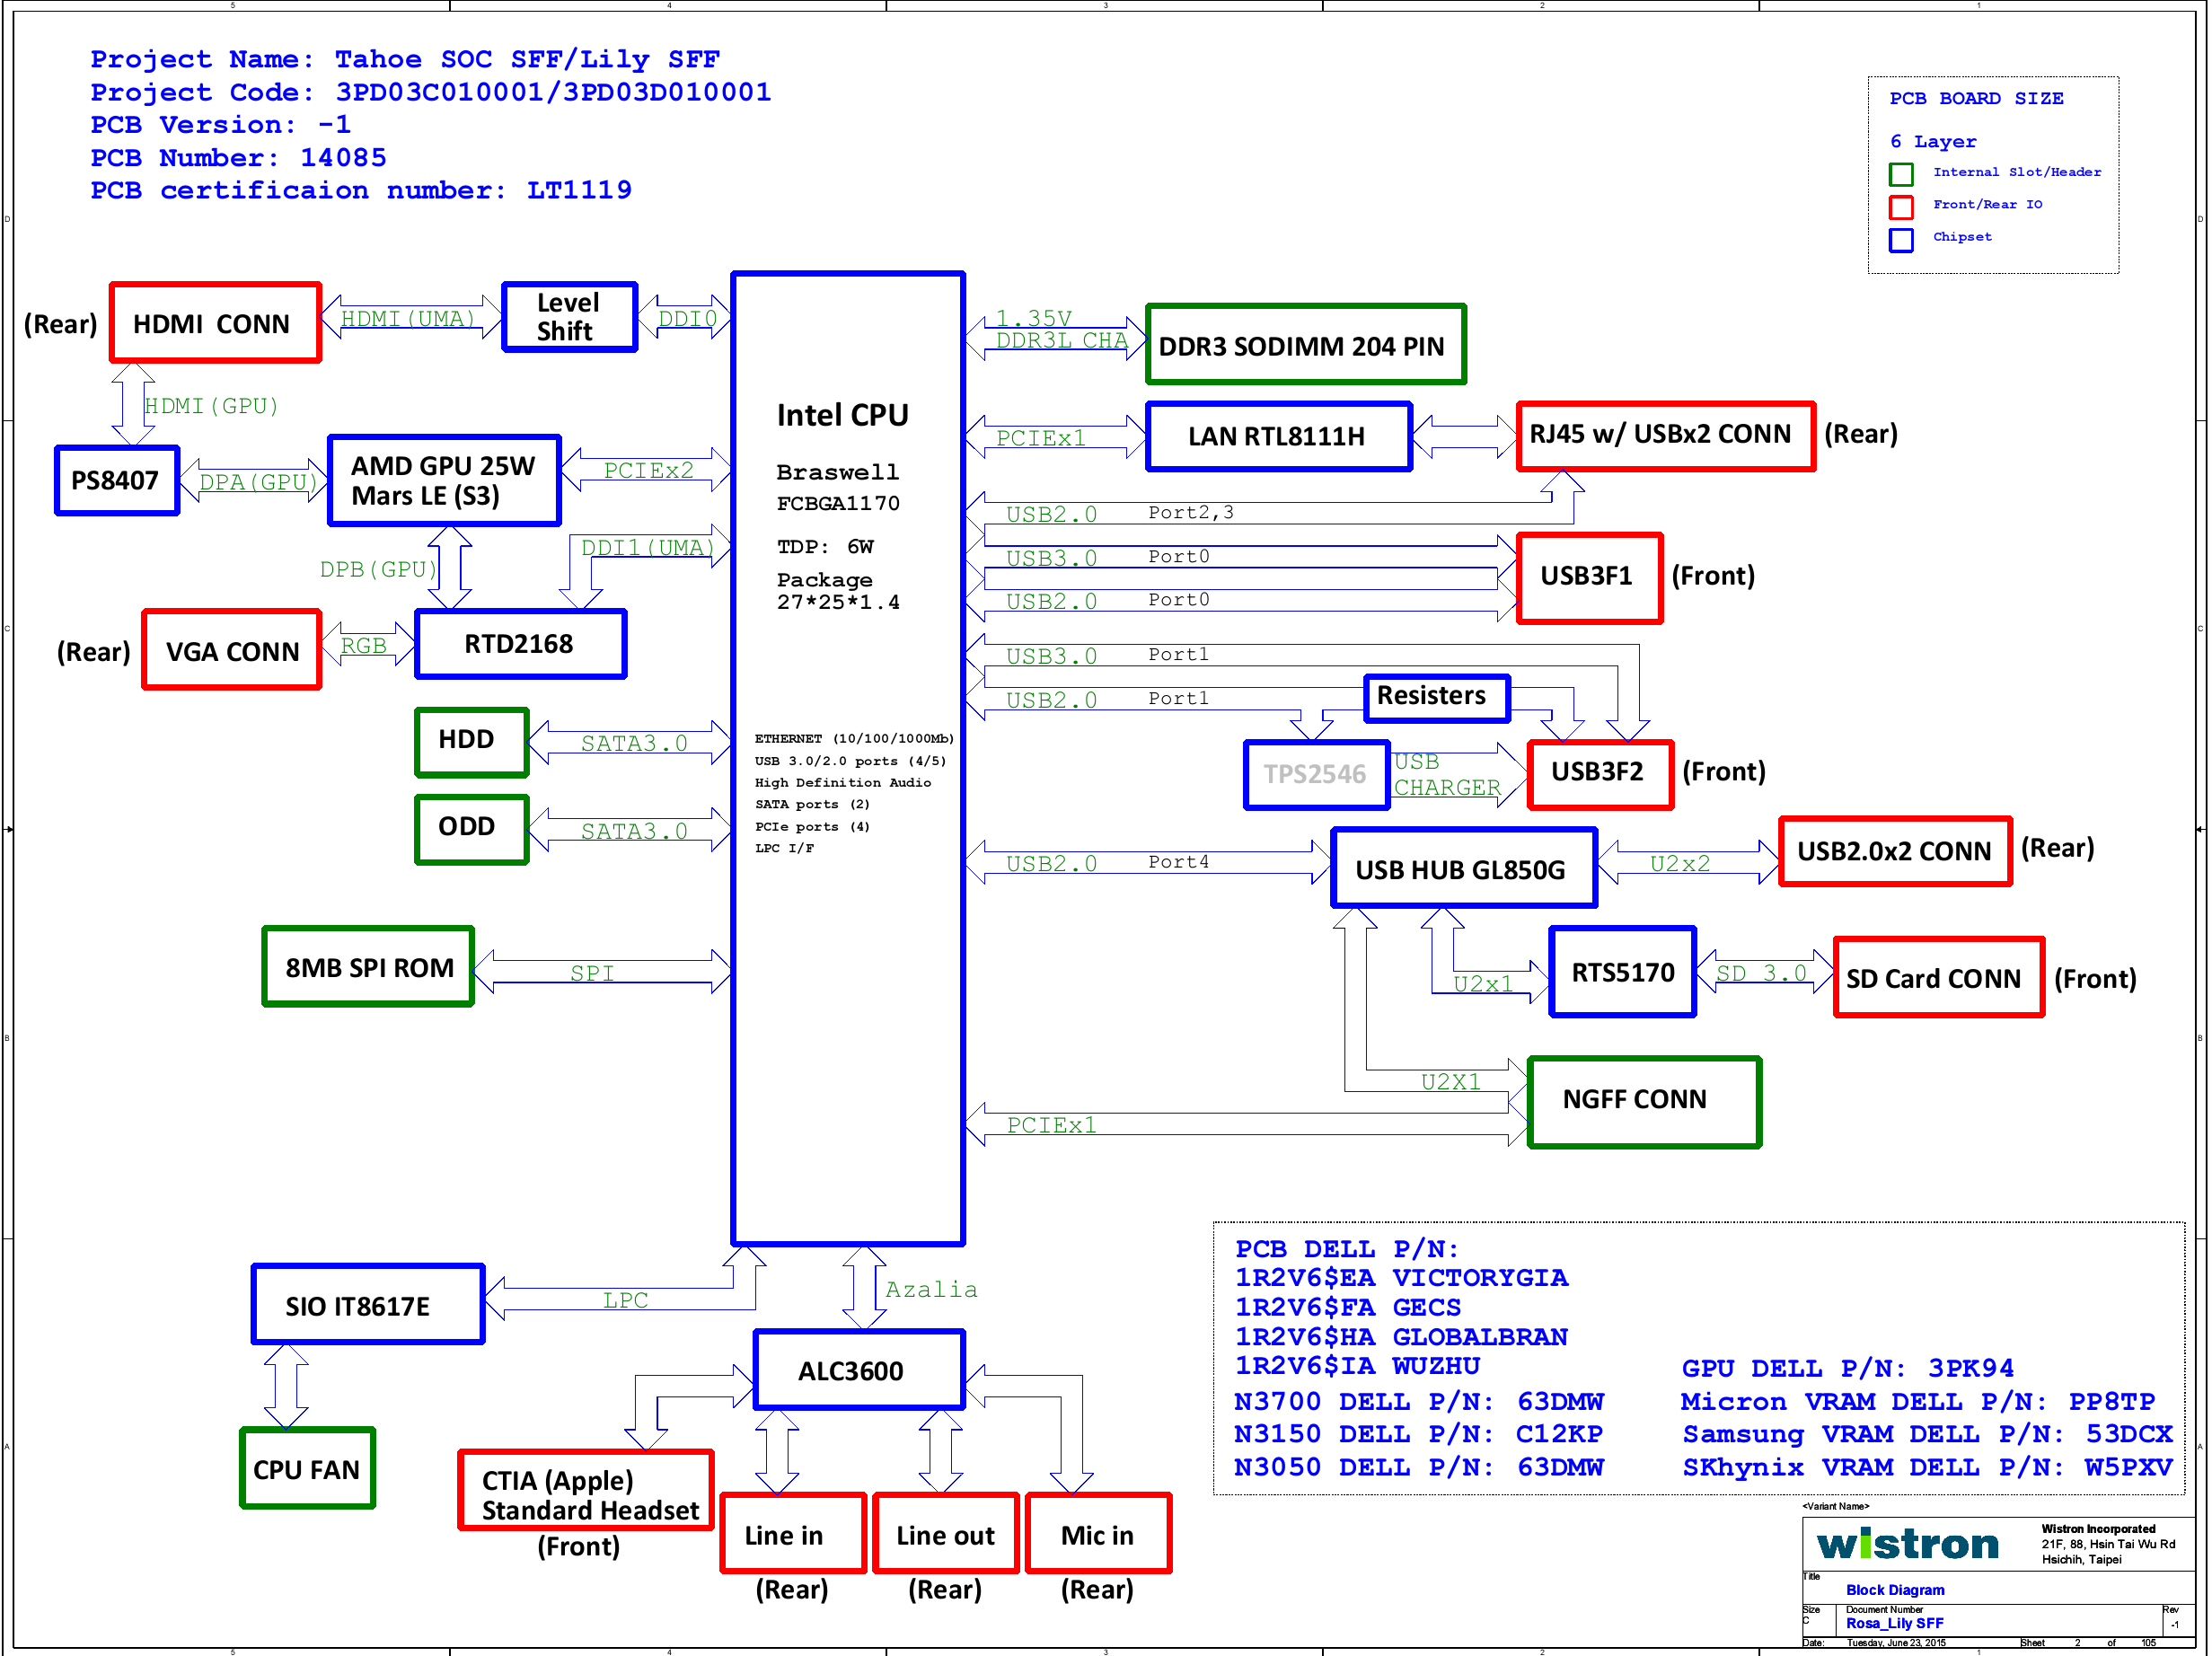Viewport: 2212px width, 1656px height.
Task: Click the red Front/Rear IO legend square
Action: (x=1901, y=207)
